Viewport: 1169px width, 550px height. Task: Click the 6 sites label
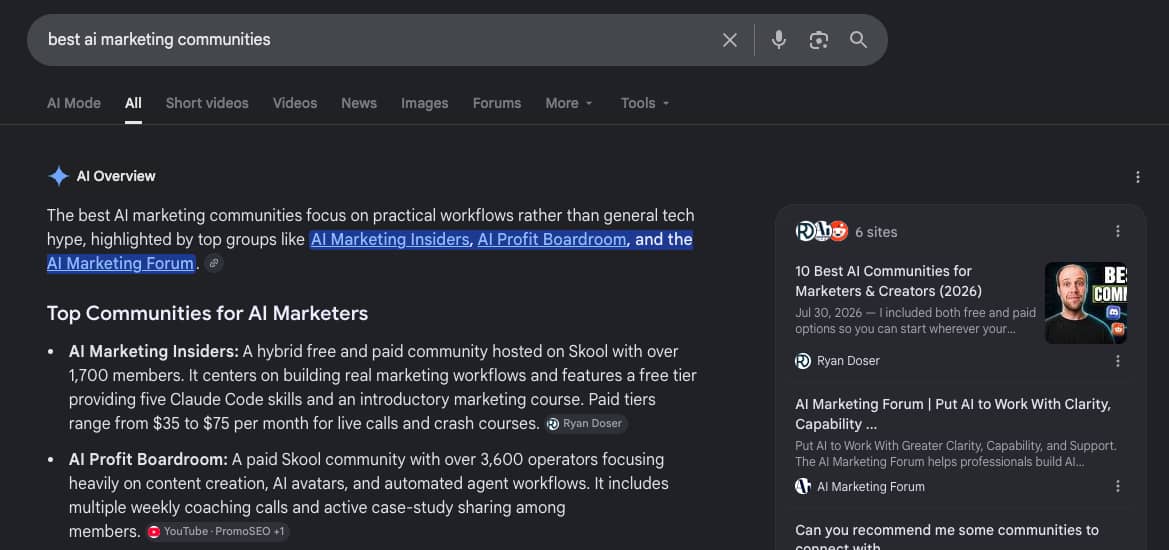point(876,232)
